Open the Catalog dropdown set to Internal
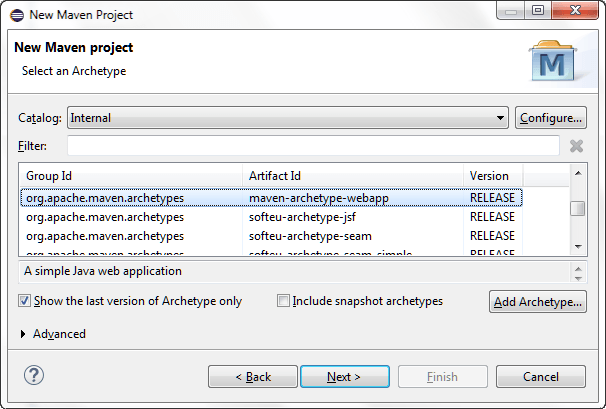Image resolution: width=606 pixels, height=409 pixels. (x=288, y=118)
